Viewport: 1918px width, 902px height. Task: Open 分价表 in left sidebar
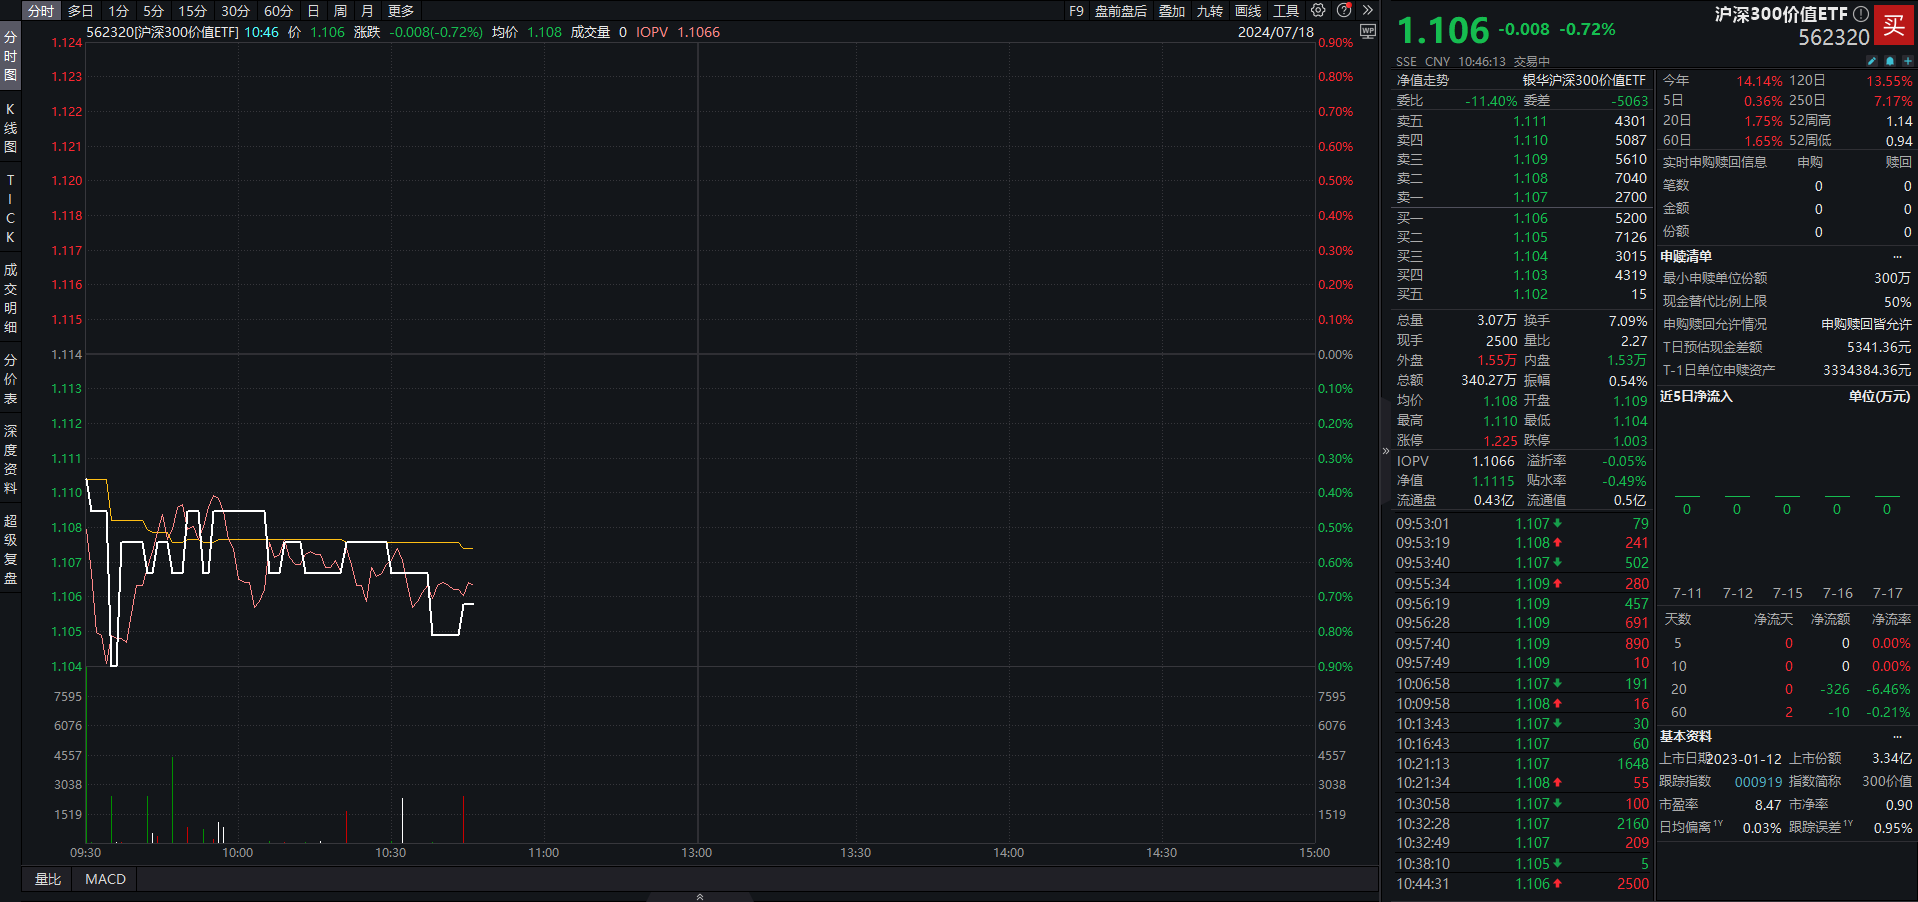tap(10, 379)
